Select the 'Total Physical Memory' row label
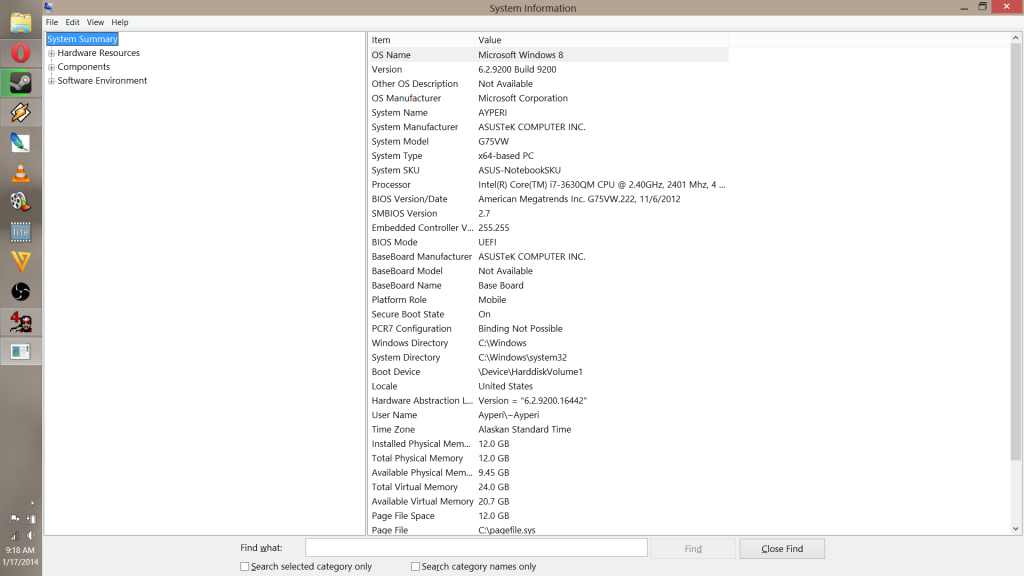 417,458
